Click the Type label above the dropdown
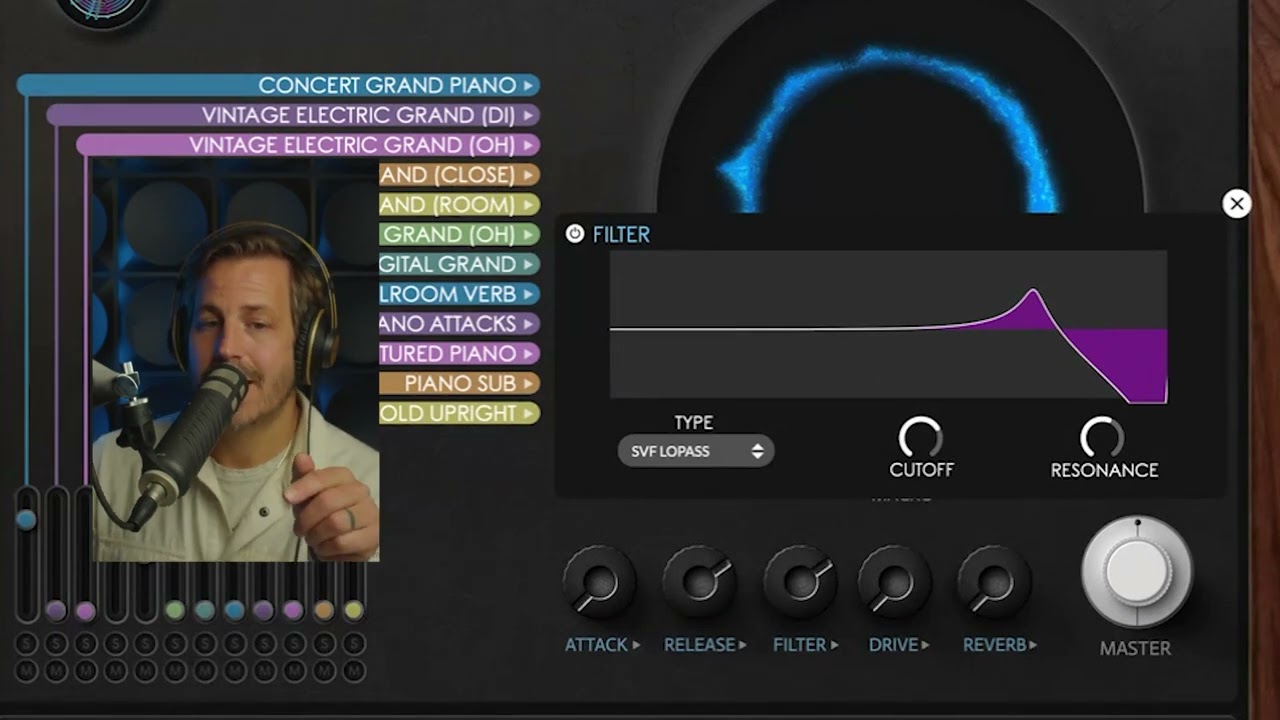1280x720 pixels. (x=694, y=423)
